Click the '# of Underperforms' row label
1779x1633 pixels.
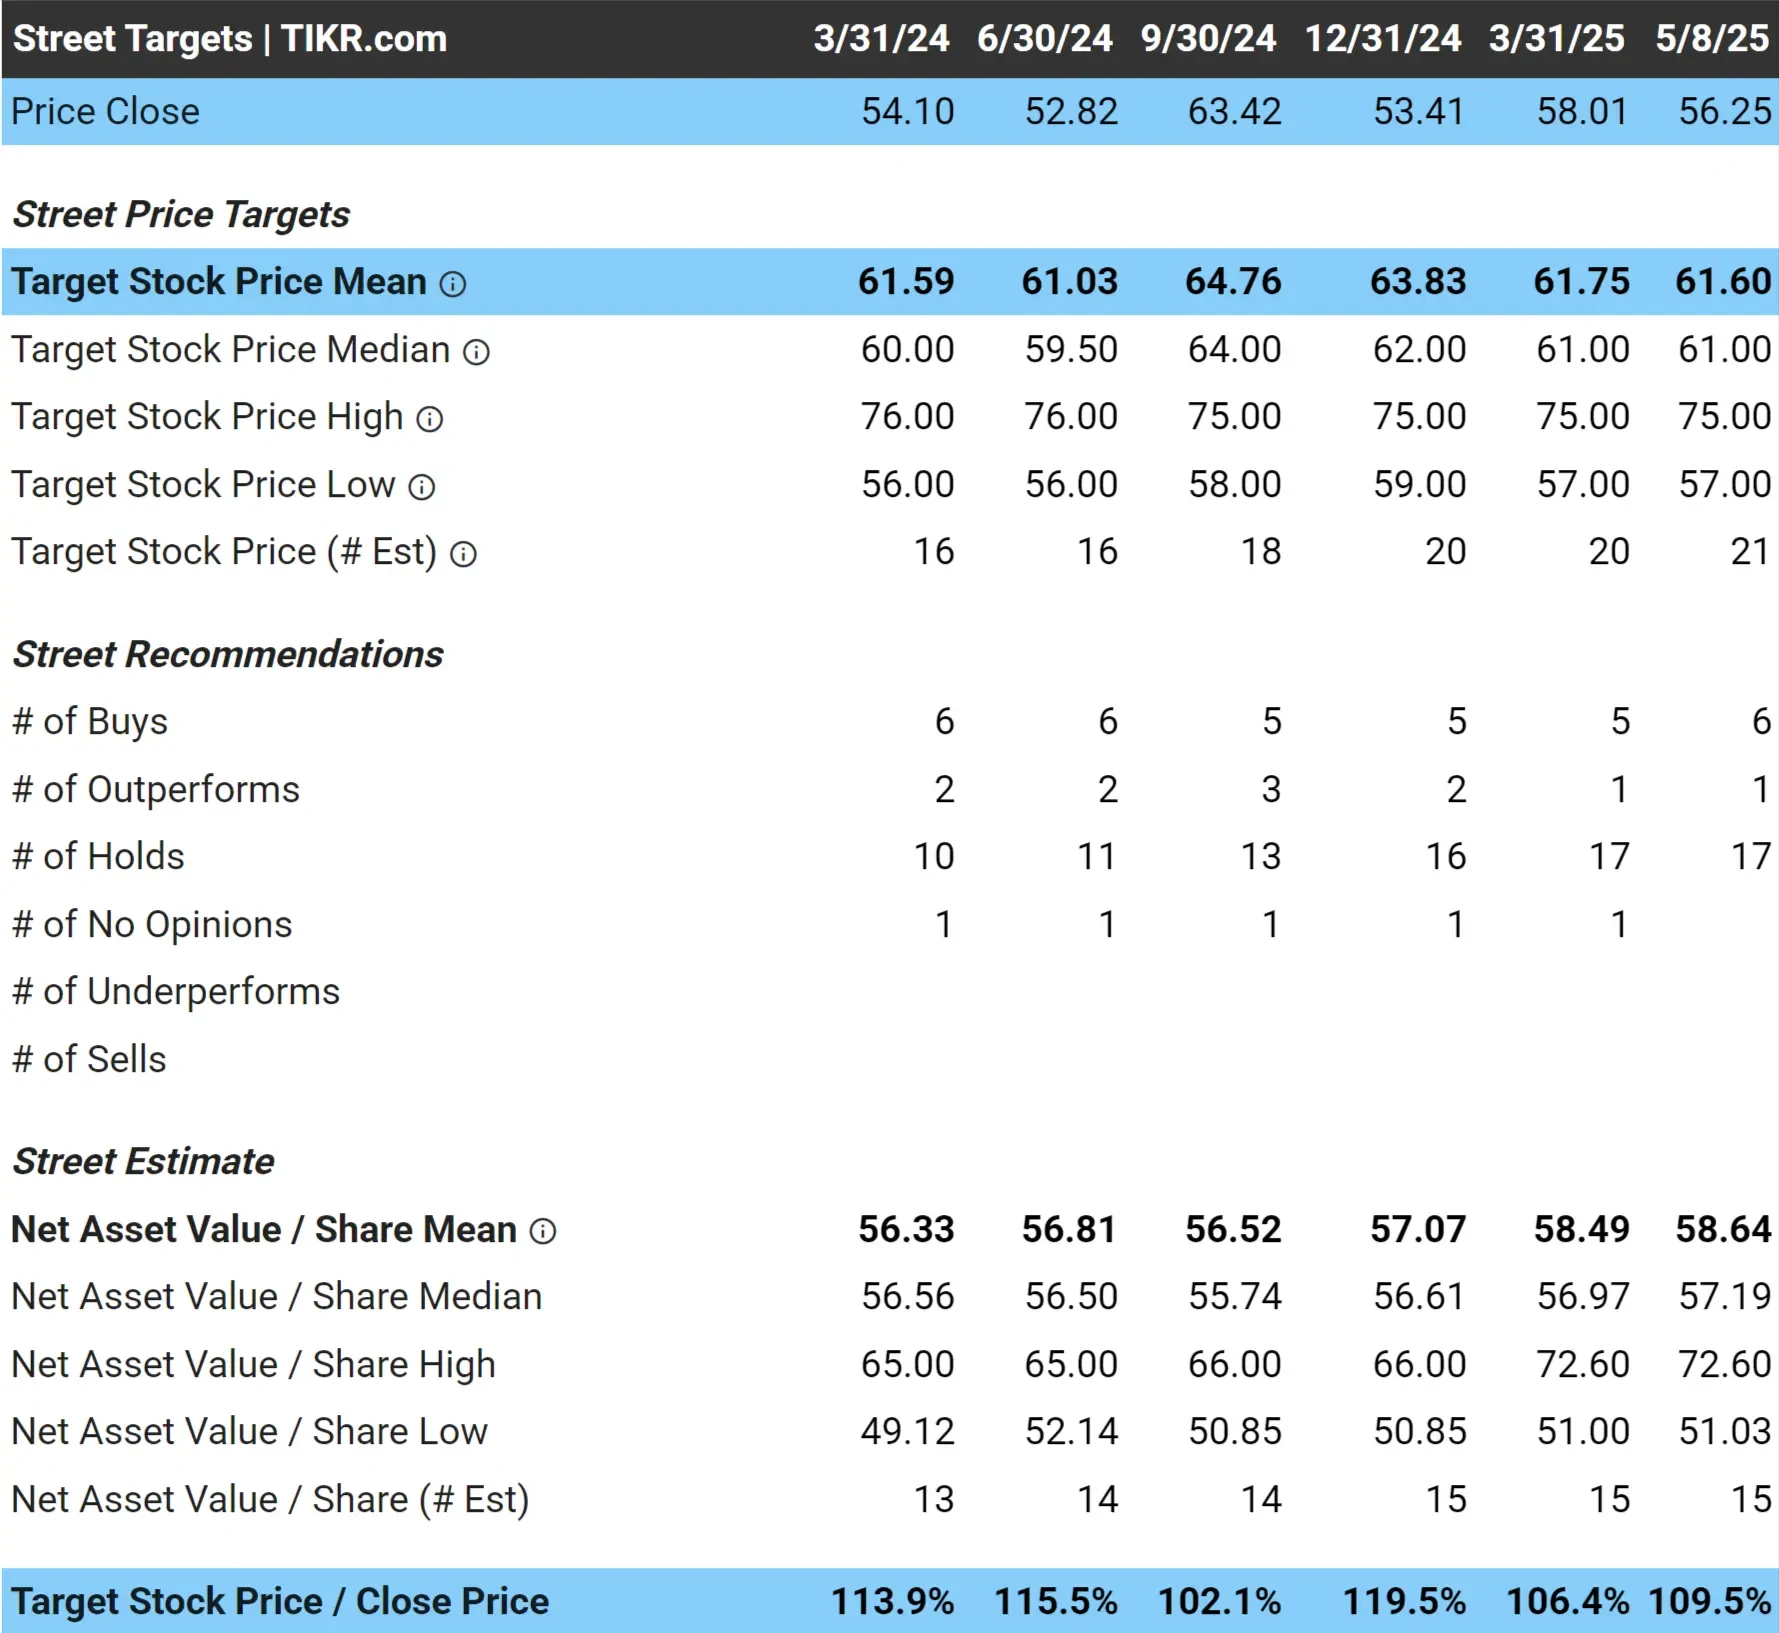(176, 992)
